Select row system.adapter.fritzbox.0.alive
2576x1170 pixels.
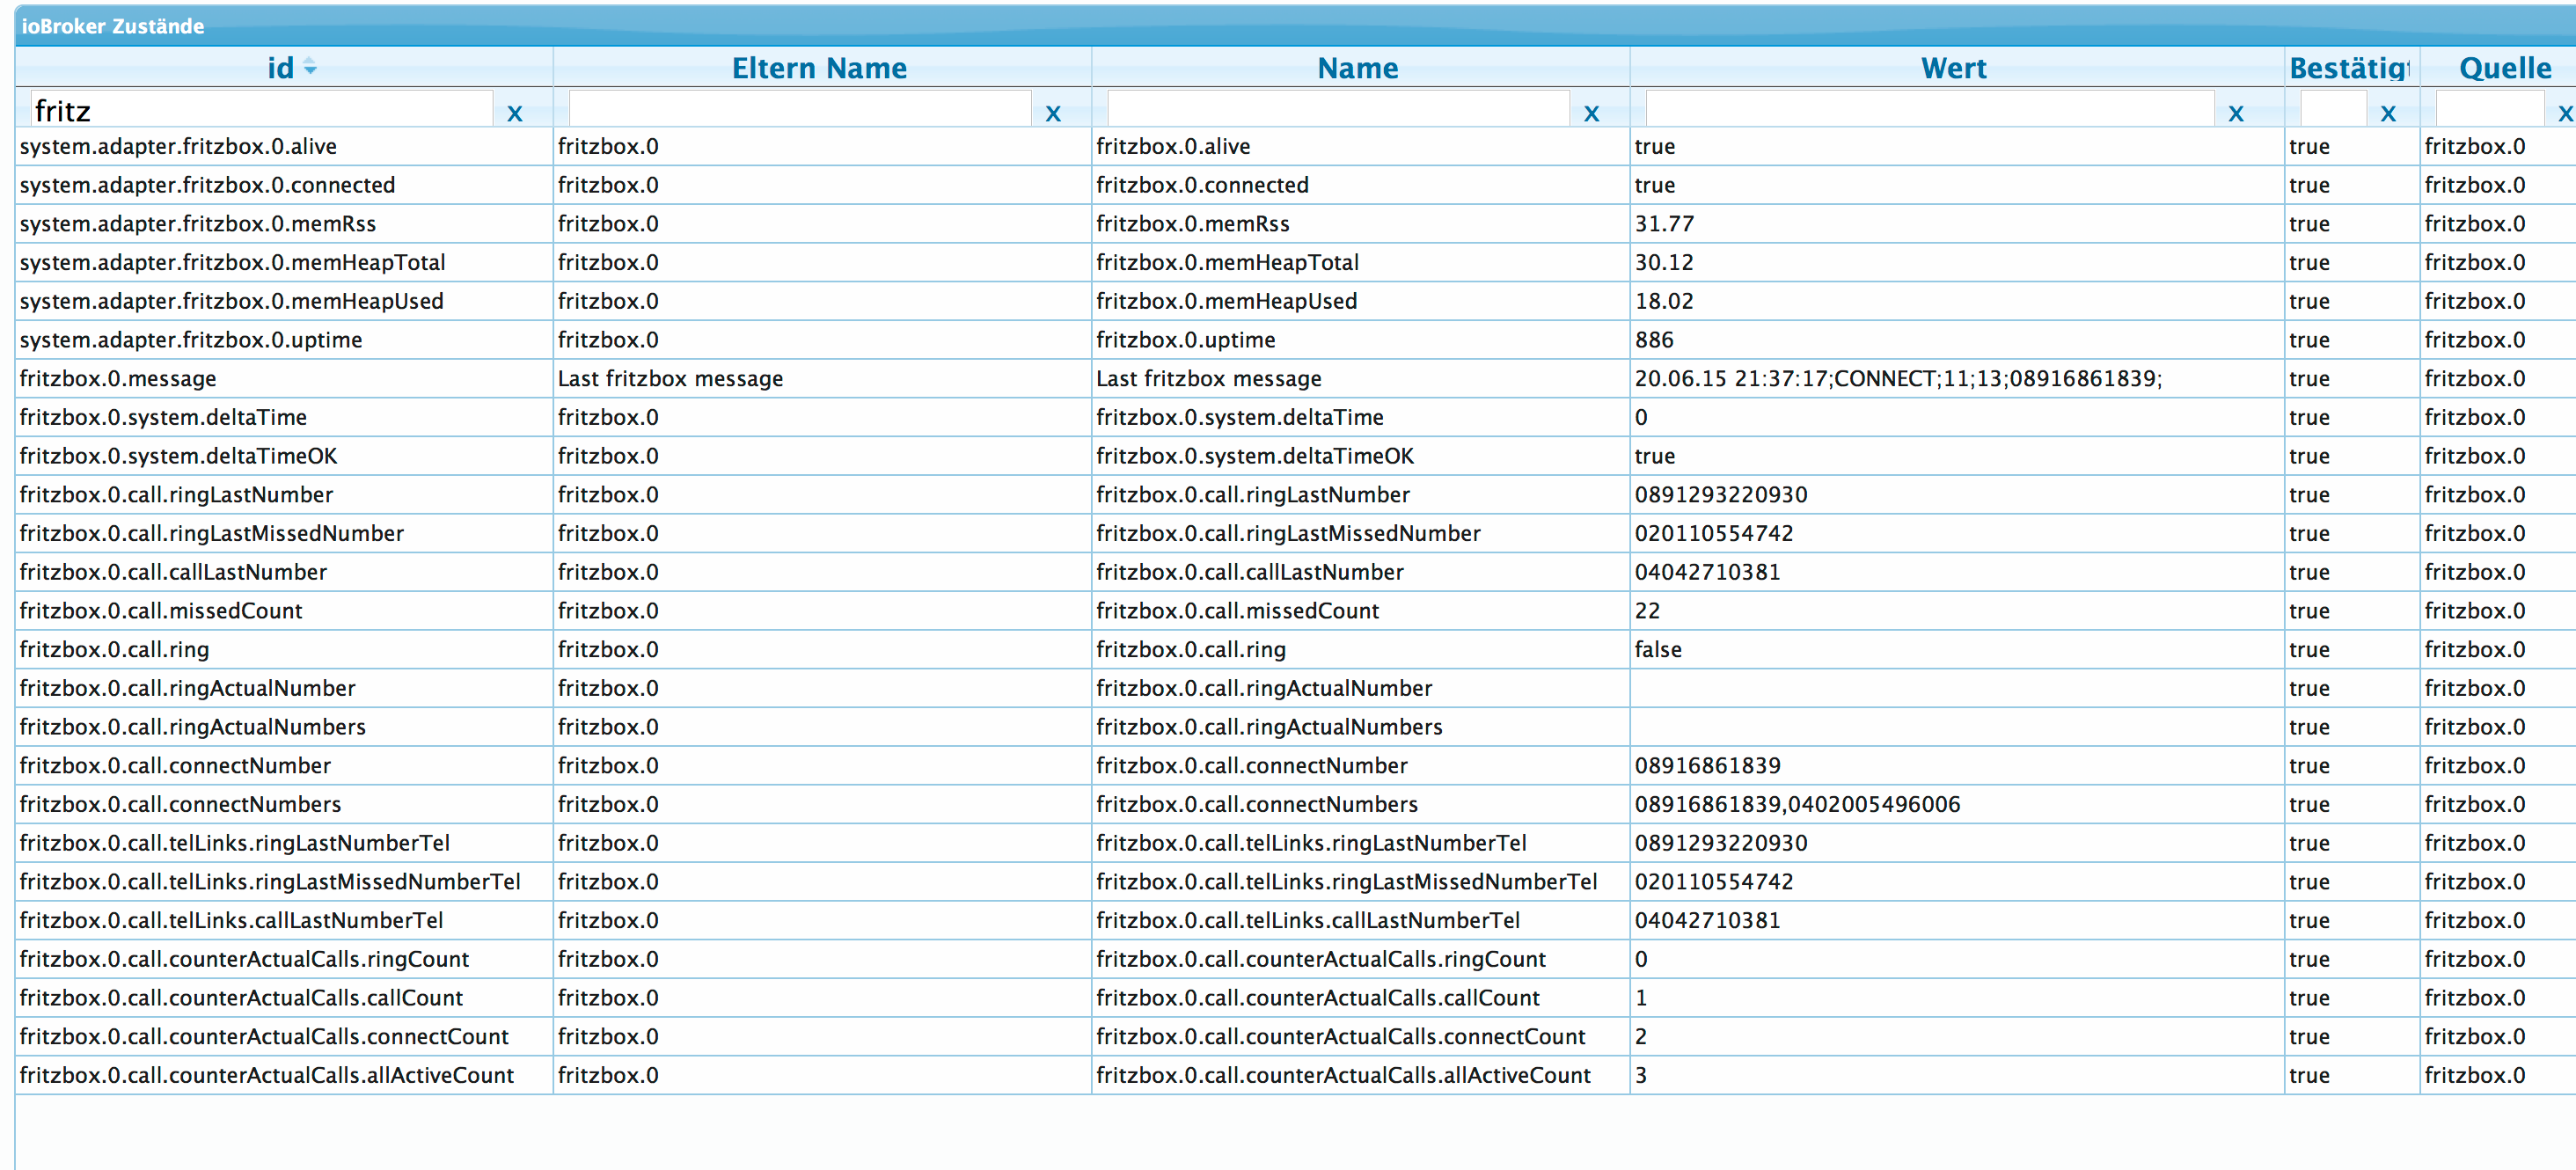coord(1295,146)
